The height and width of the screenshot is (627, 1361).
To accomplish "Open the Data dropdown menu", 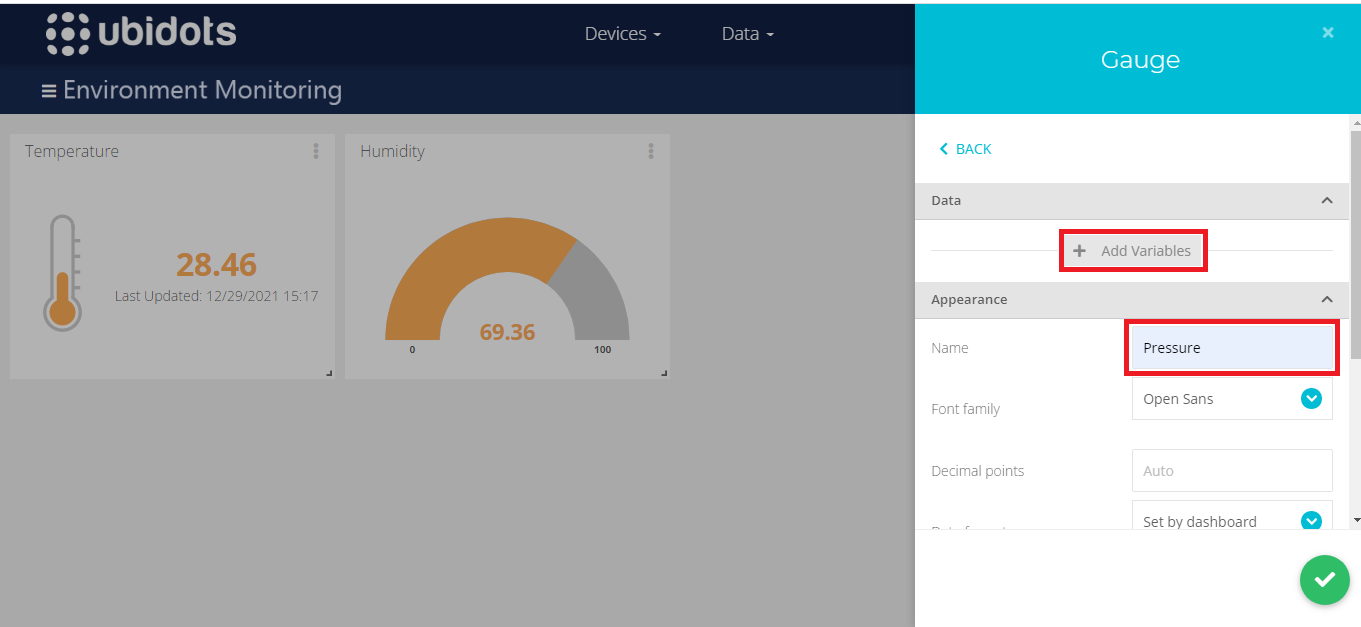I will click(747, 34).
